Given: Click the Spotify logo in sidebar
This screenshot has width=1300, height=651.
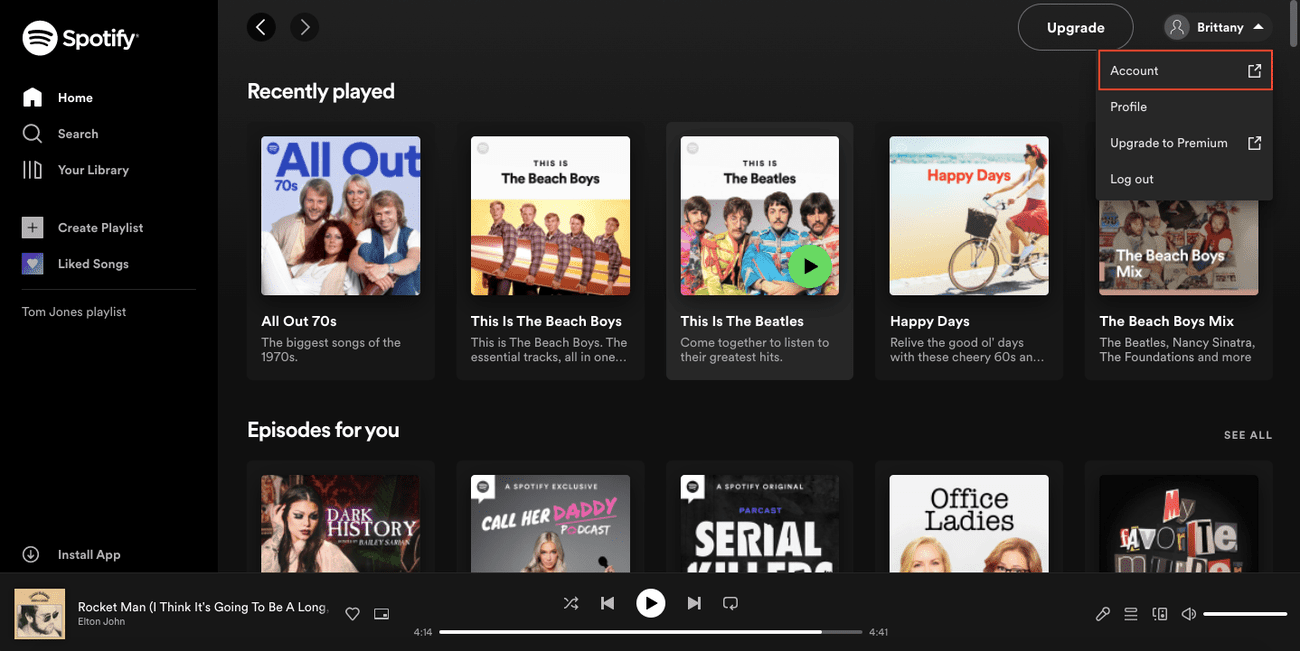Looking at the screenshot, I should coord(80,39).
